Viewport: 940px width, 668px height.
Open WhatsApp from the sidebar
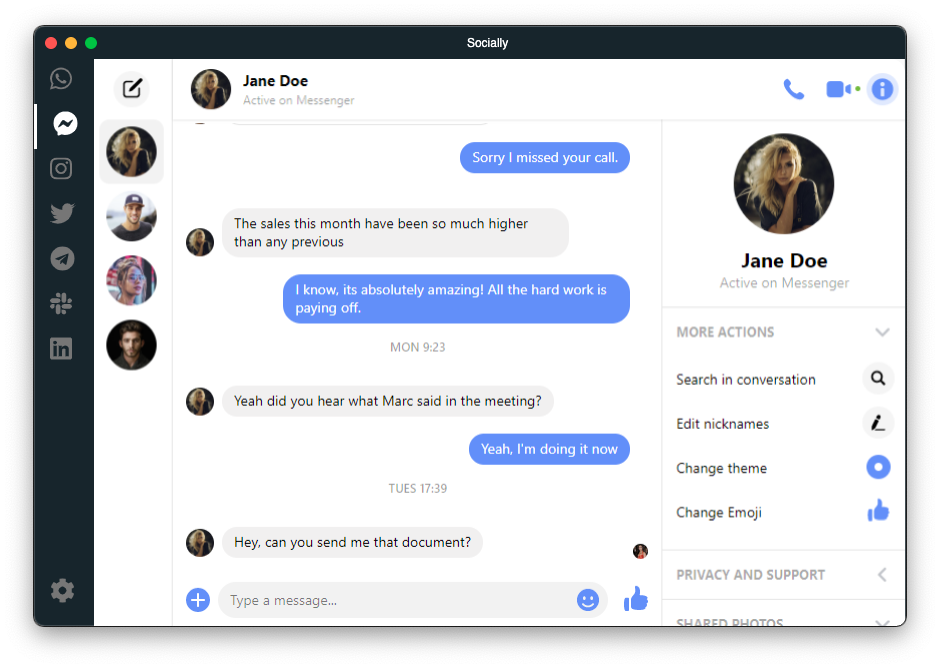coord(61,79)
